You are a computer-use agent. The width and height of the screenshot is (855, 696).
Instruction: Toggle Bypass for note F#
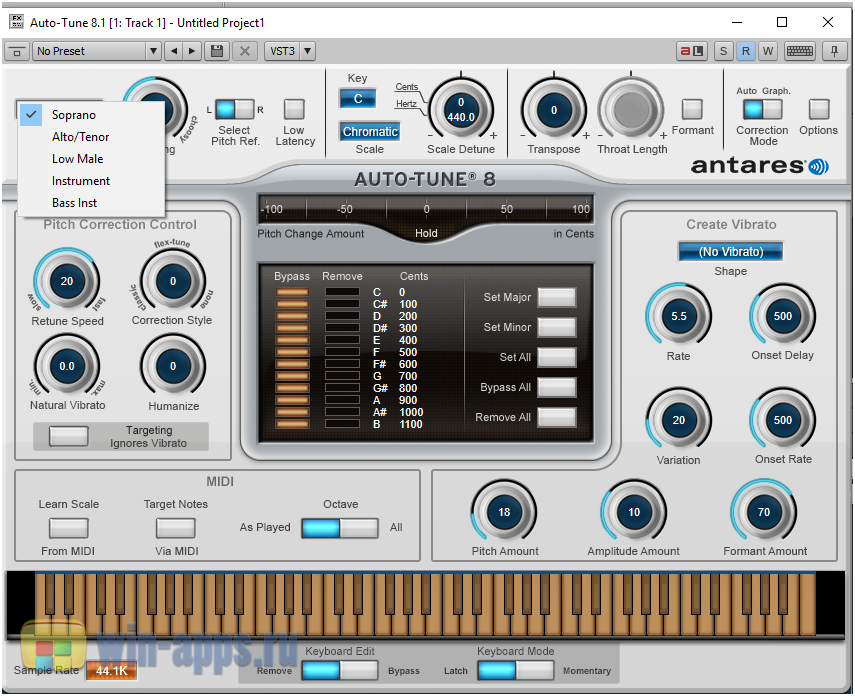coord(292,364)
